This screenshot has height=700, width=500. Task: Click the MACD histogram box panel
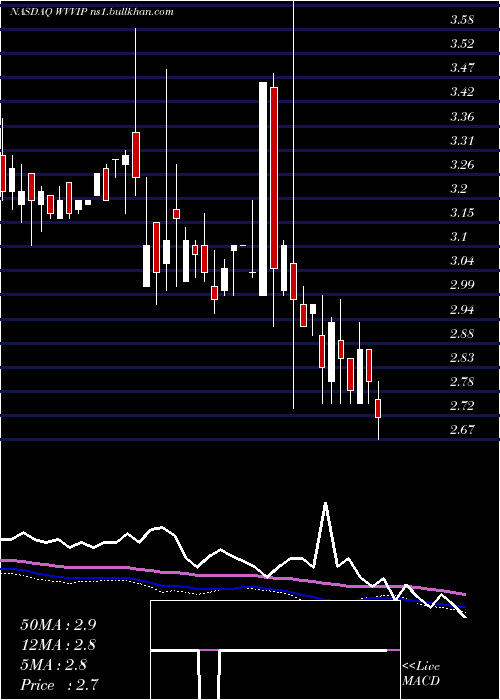point(275,650)
